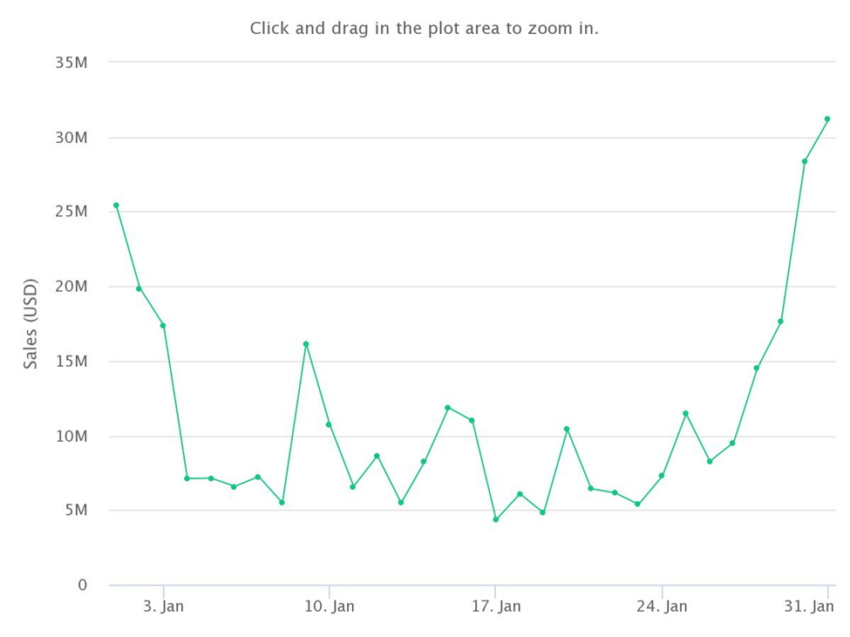Click the 15M y-axis label
The image size is (850, 637).
(x=71, y=361)
